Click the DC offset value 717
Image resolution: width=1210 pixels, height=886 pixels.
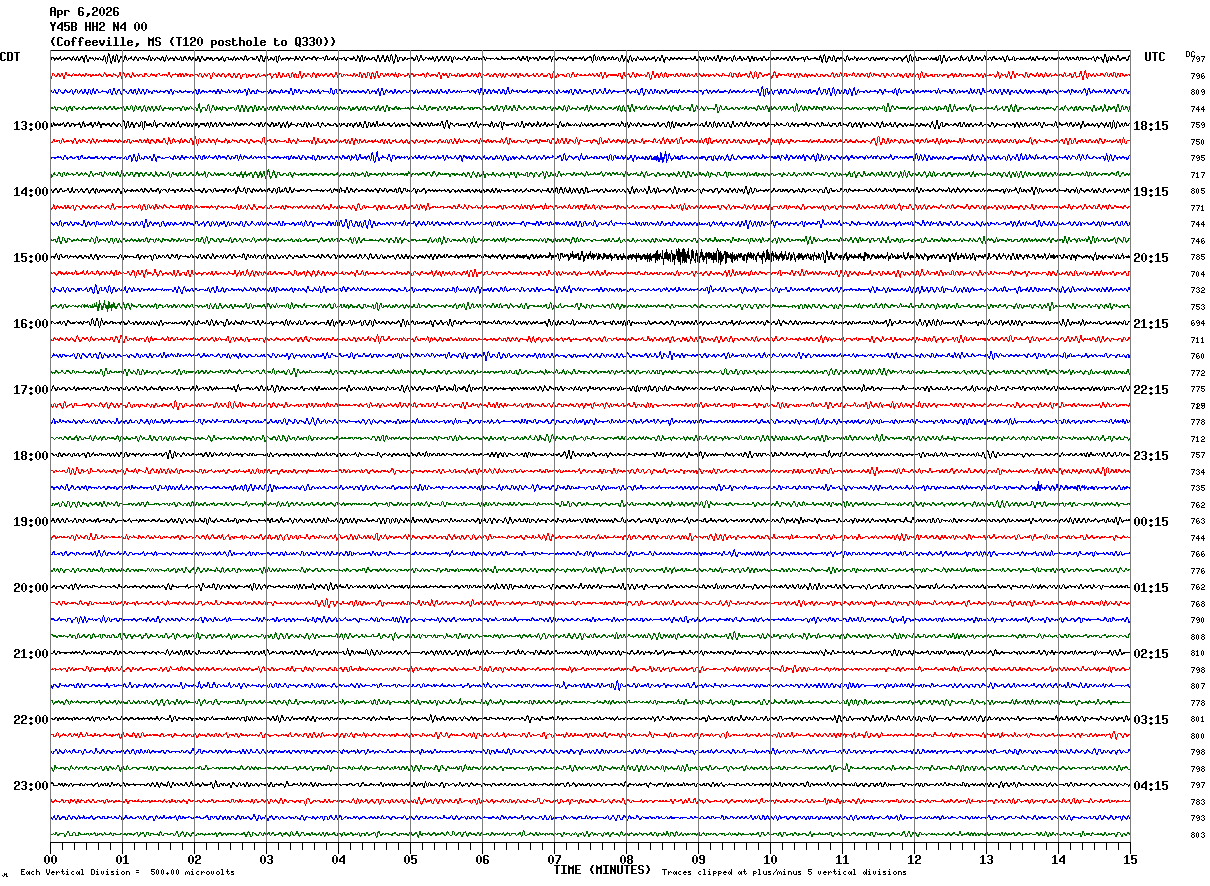1197,175
